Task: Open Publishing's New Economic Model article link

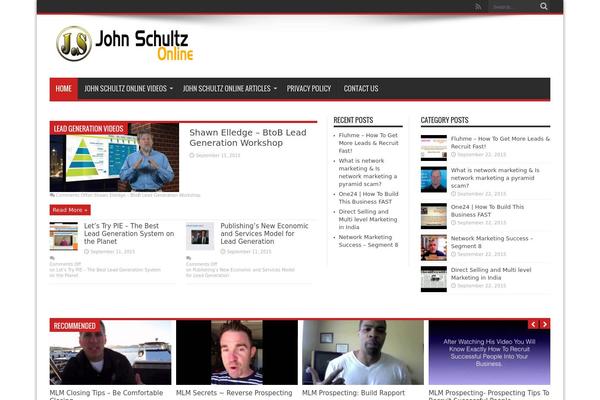Action: tap(264, 233)
